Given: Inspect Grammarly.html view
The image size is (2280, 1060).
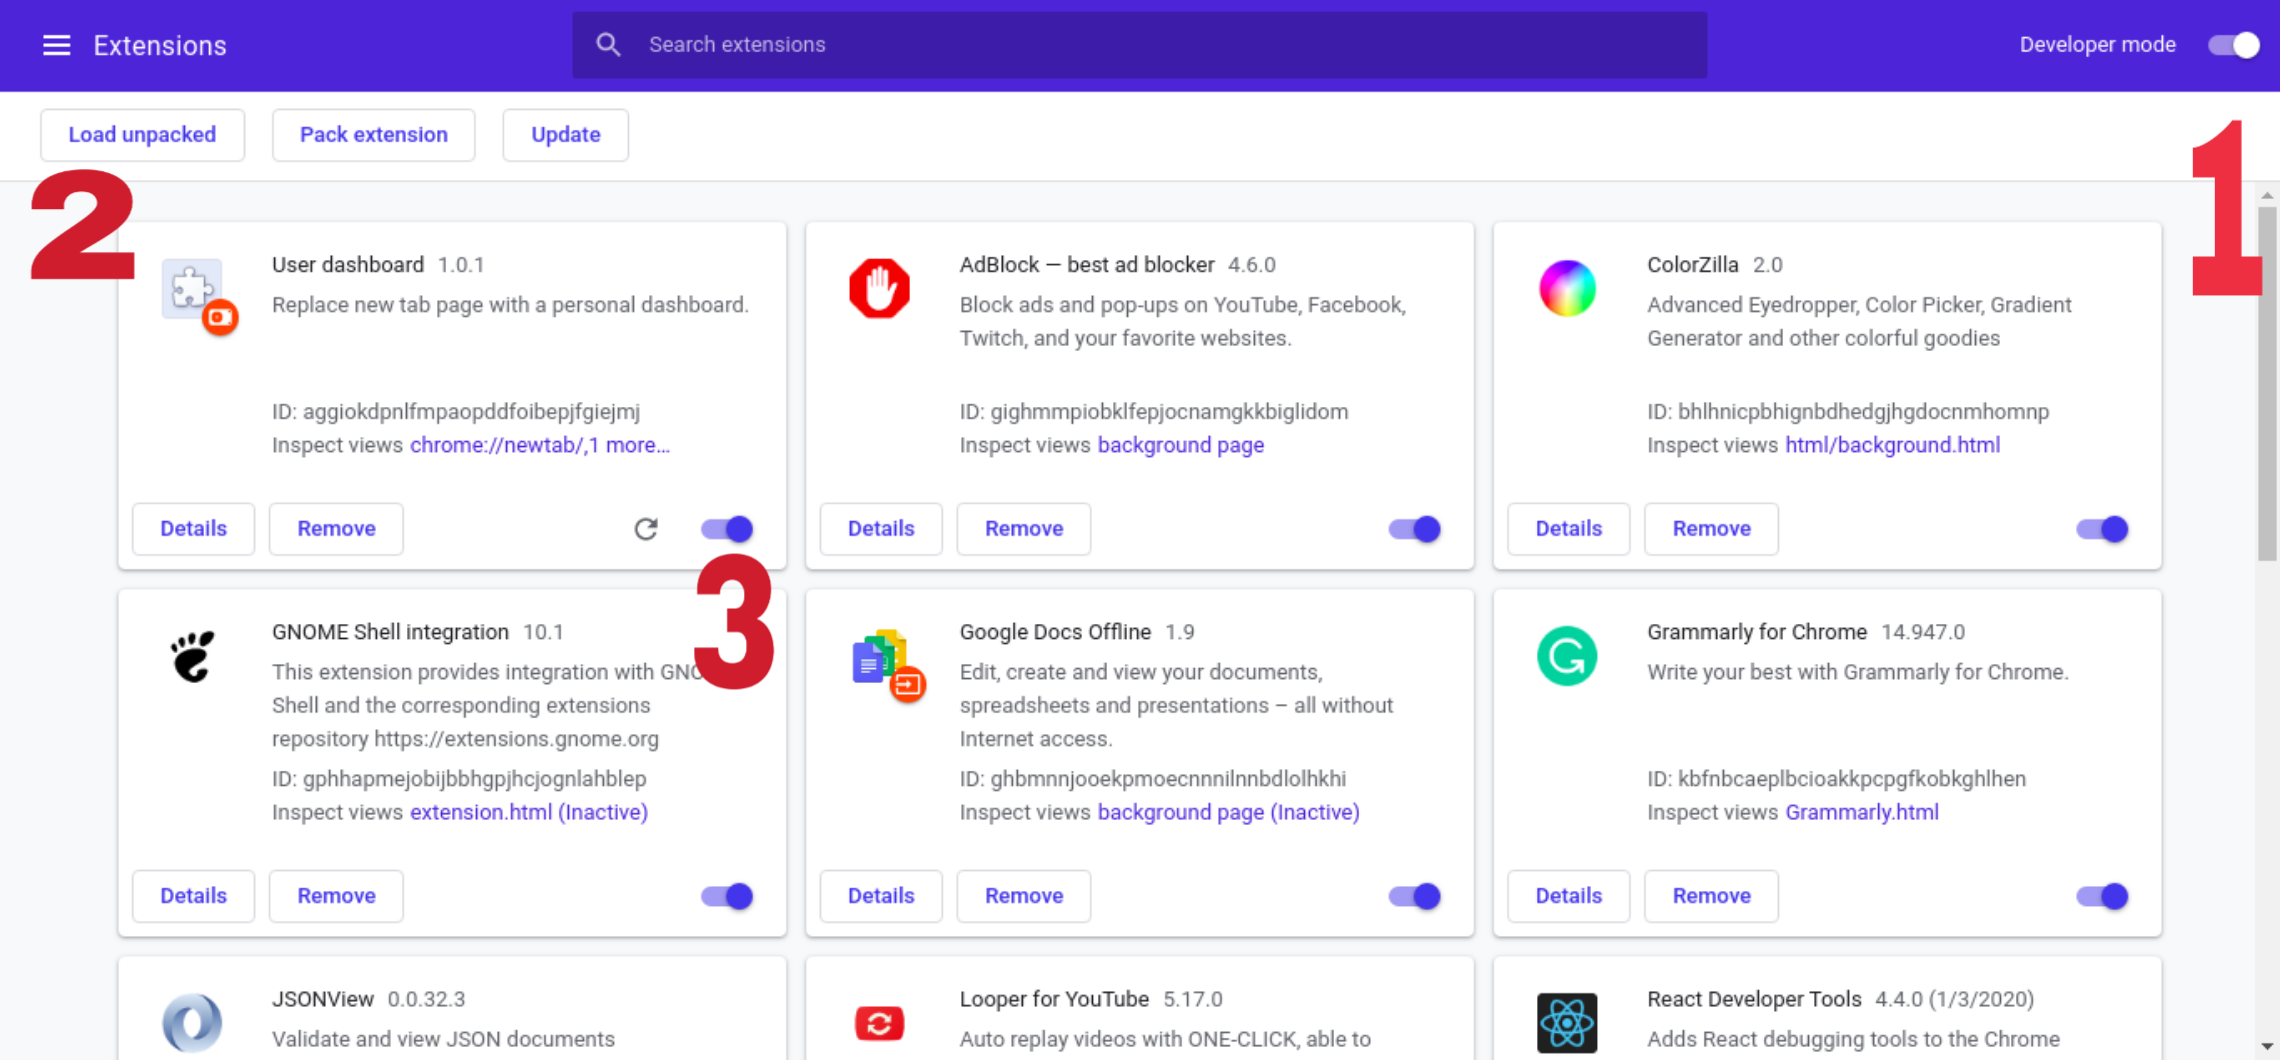Looking at the screenshot, I should coord(1862,812).
